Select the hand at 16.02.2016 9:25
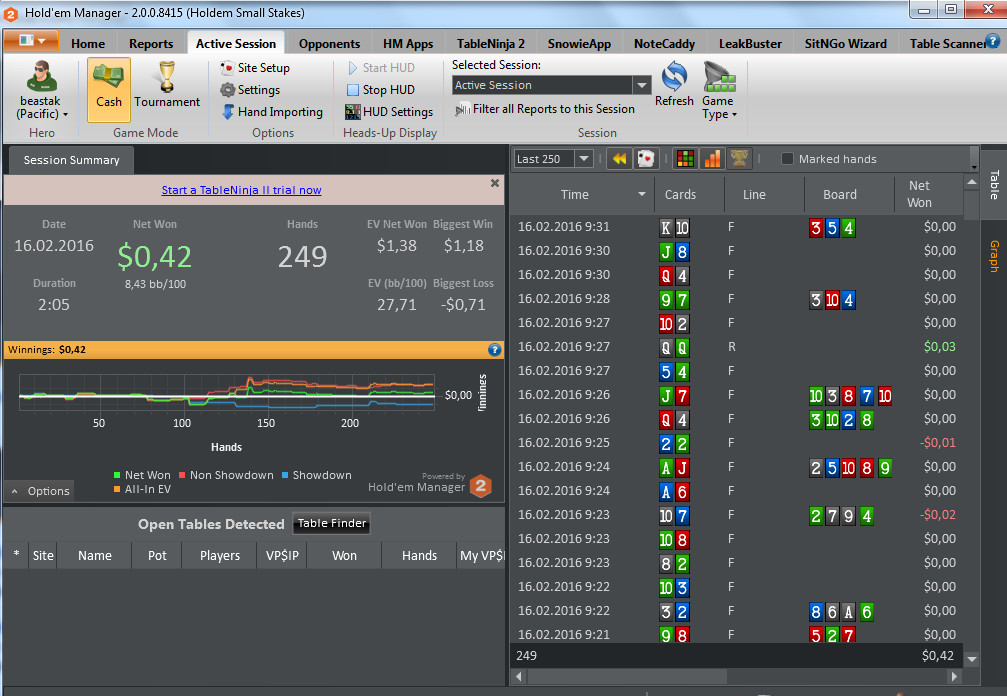Image resolution: width=1007 pixels, height=696 pixels. pyautogui.click(x=737, y=442)
